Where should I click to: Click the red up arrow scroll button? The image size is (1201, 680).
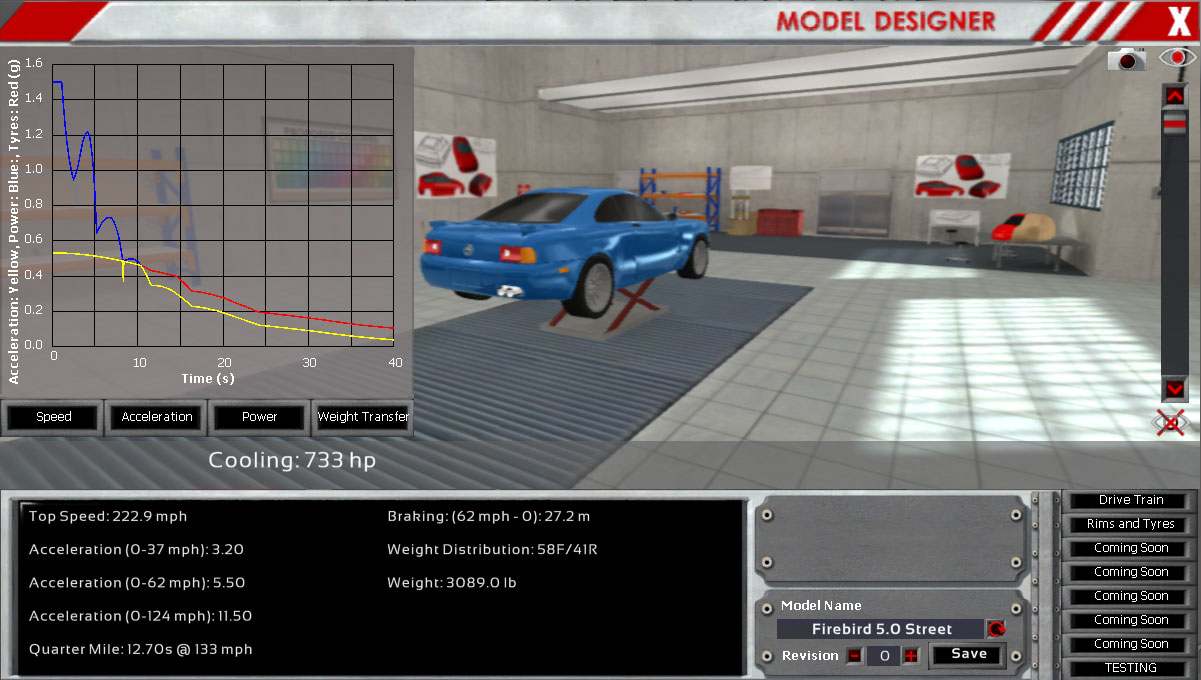click(x=1174, y=95)
